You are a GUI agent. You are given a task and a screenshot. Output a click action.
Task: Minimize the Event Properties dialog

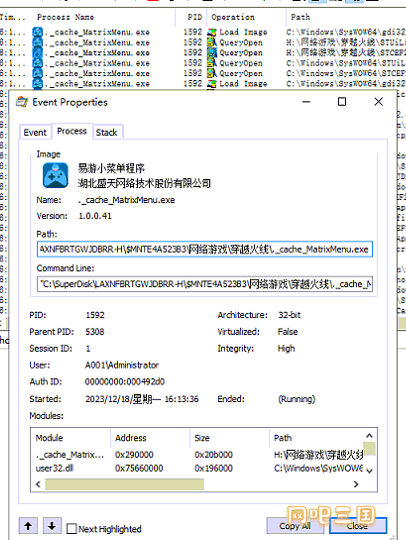pos(306,102)
